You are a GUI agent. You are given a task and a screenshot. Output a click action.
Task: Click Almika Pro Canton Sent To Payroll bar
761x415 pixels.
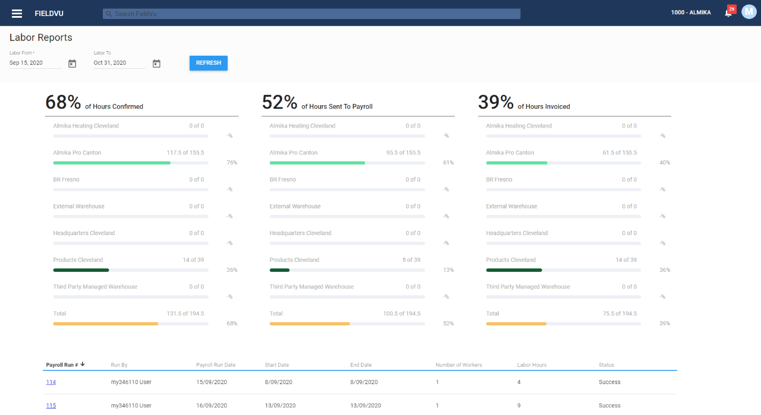point(347,163)
